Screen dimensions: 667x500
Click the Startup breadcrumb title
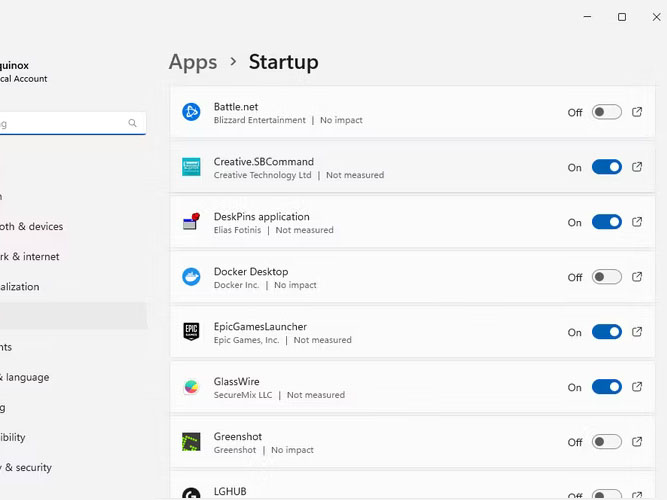click(x=283, y=62)
